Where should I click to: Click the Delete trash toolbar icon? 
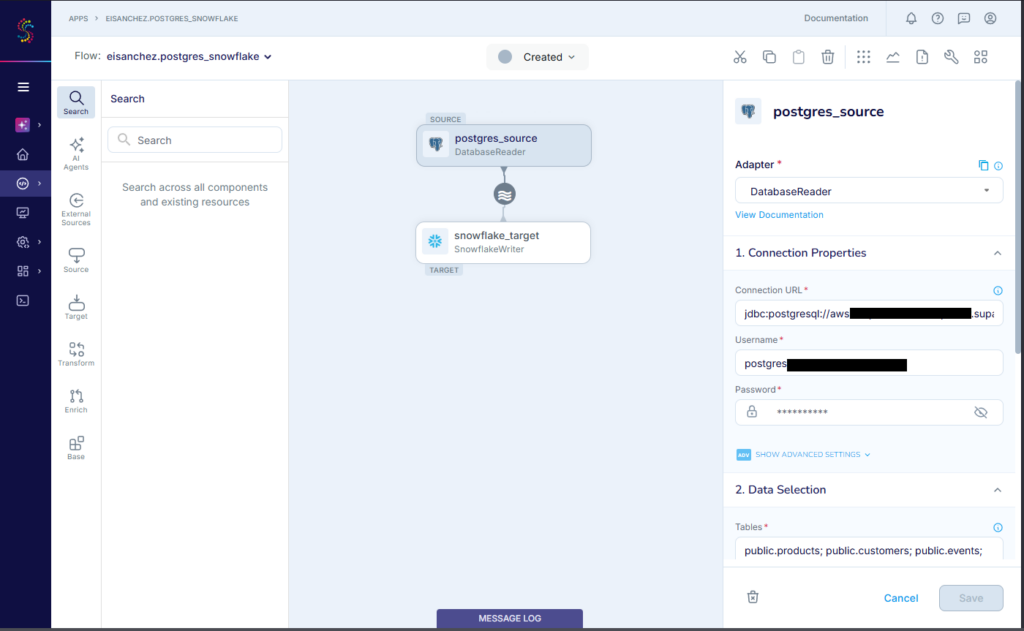point(827,57)
